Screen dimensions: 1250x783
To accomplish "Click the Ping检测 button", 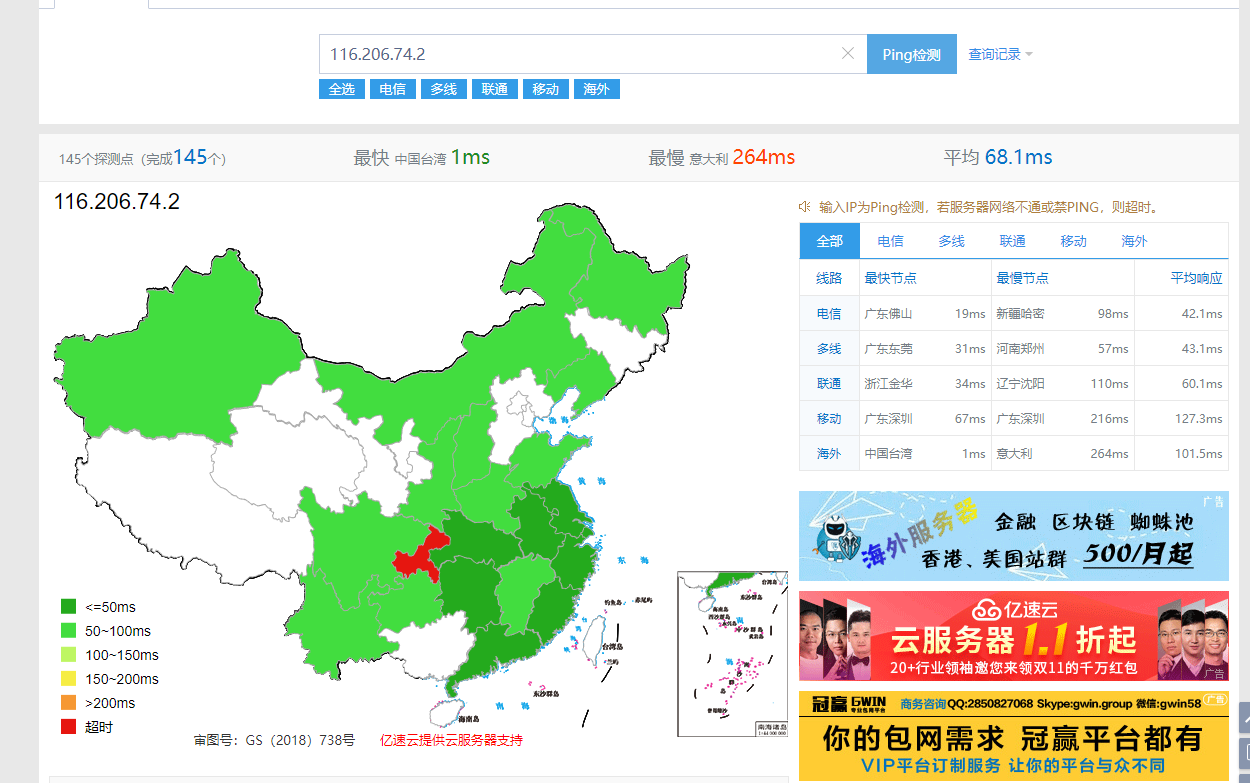I will (x=912, y=53).
